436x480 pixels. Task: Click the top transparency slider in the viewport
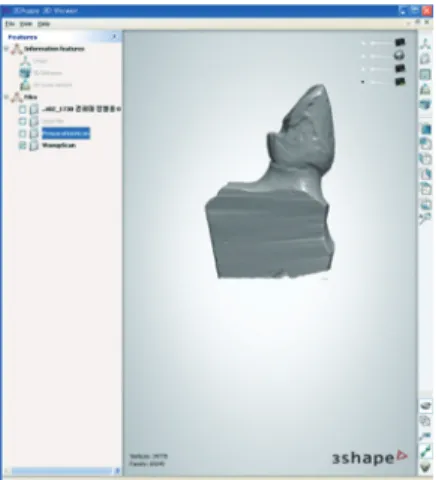point(381,43)
